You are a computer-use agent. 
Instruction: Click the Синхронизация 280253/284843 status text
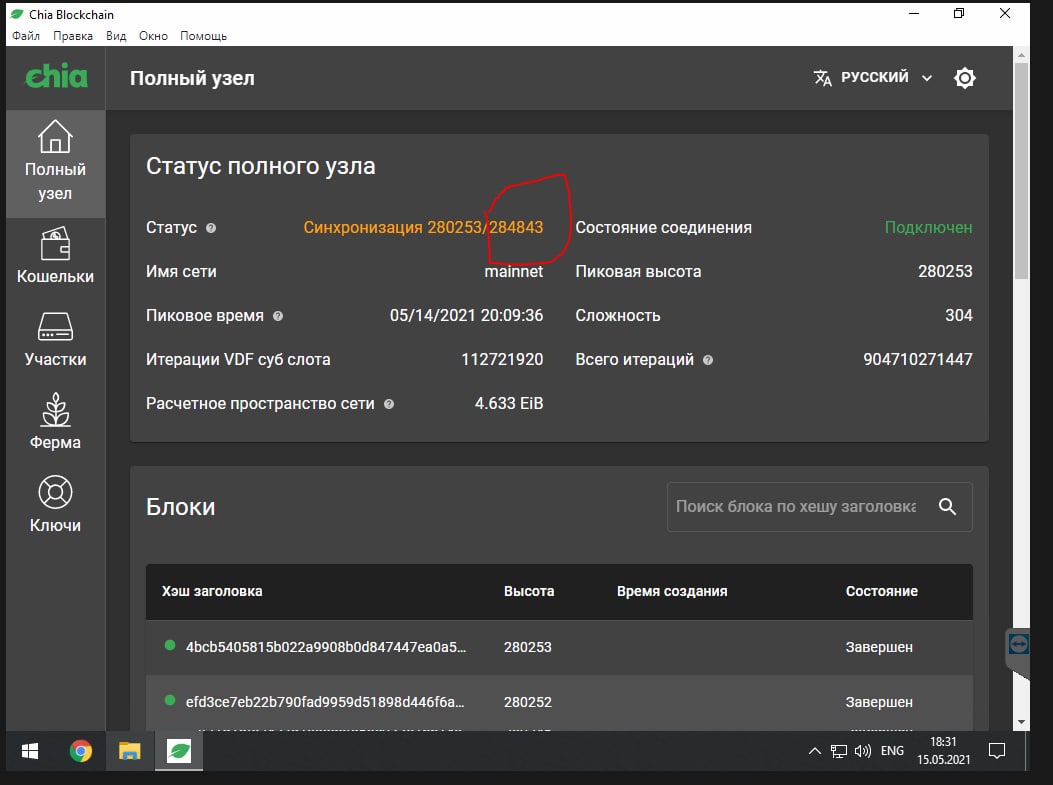tap(423, 228)
